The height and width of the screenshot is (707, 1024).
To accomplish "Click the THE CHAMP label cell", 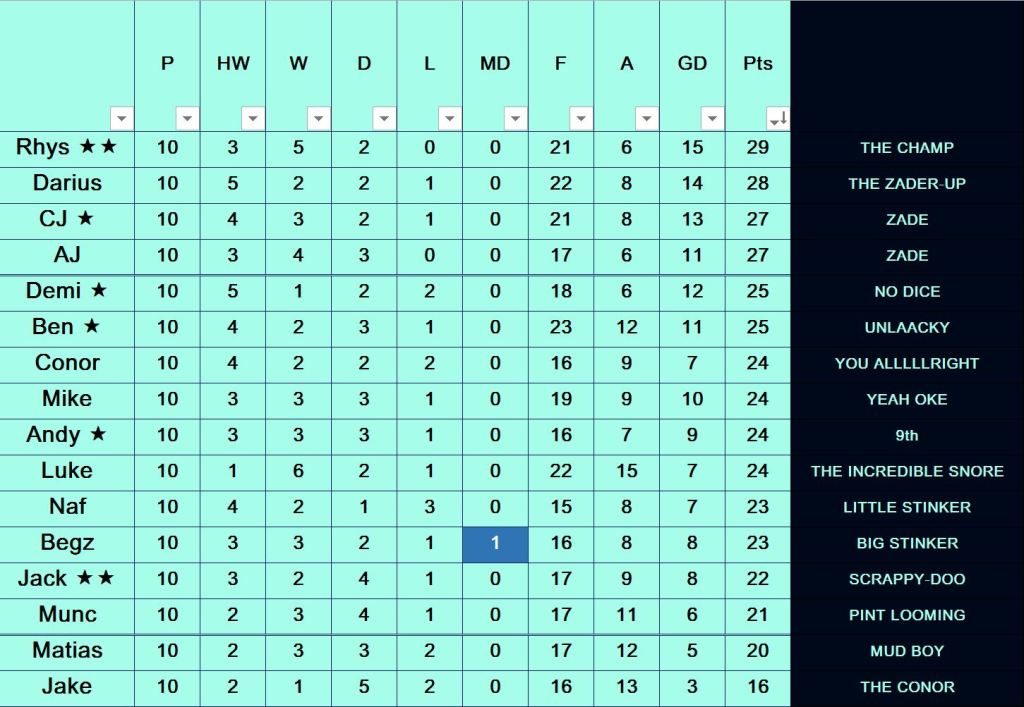I will [906, 148].
